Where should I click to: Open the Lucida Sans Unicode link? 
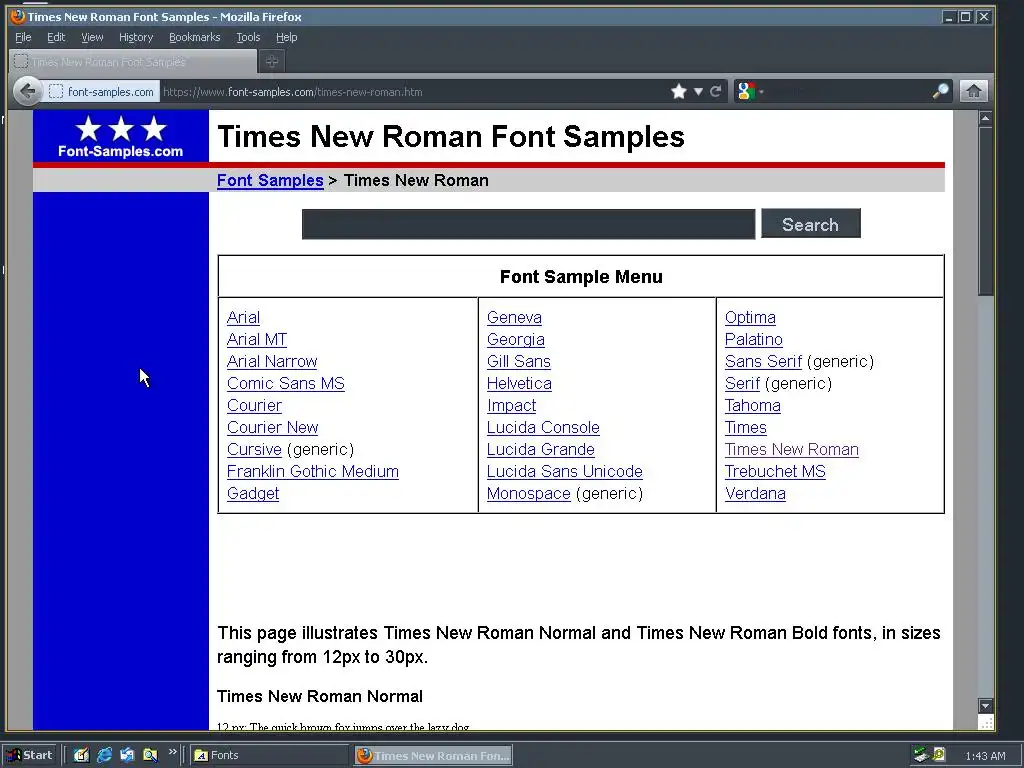click(x=565, y=472)
